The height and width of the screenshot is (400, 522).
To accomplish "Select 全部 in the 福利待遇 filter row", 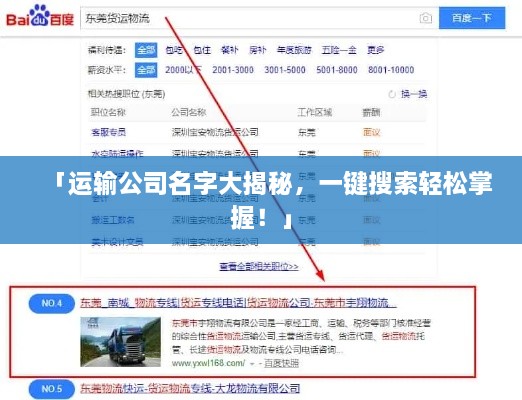I will click(x=146, y=50).
